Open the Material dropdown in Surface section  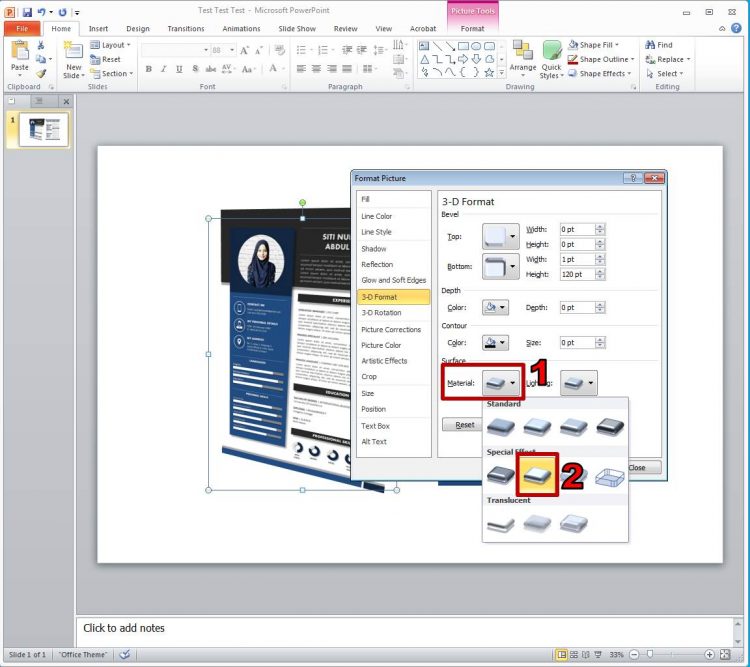point(500,383)
